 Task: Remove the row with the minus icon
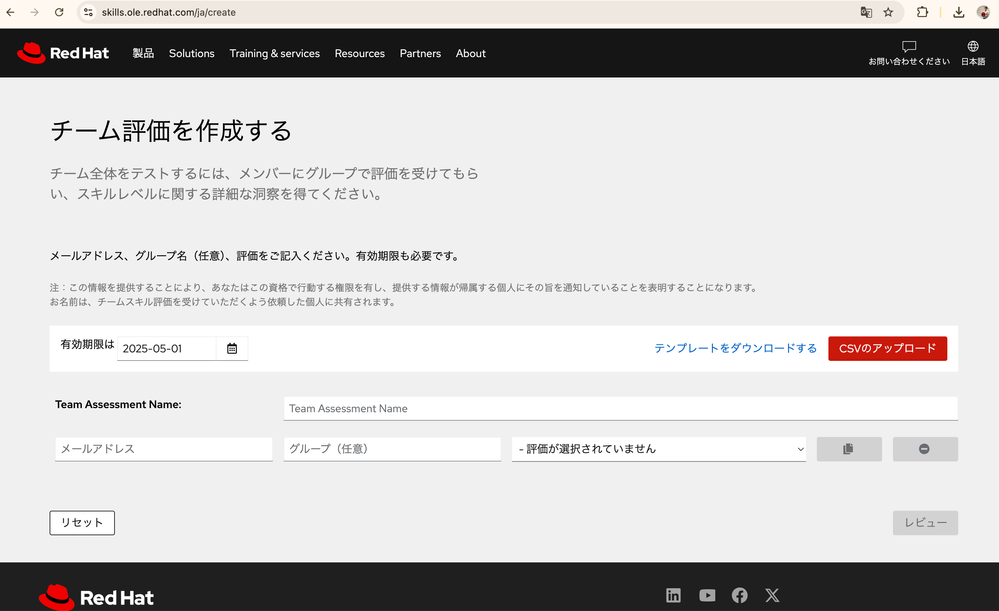pos(924,449)
